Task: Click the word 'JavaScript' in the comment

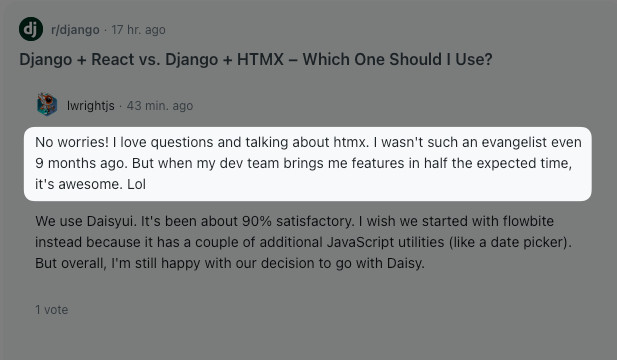Action: click(x=360, y=242)
